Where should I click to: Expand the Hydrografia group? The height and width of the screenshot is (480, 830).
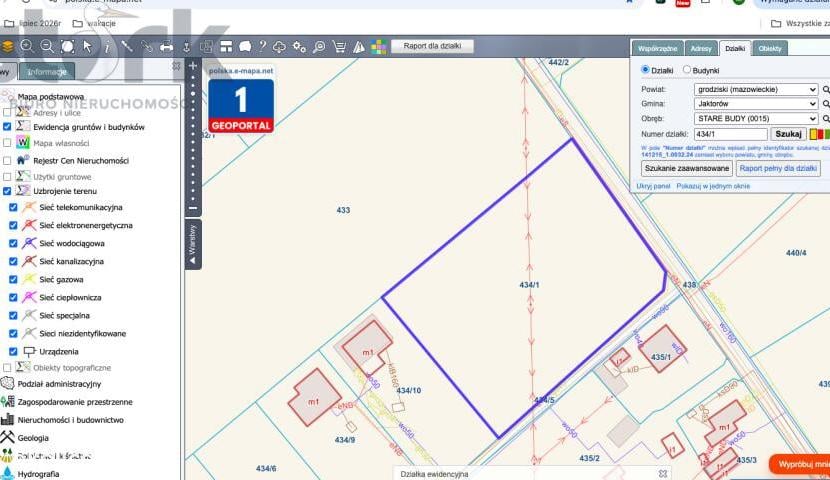38,474
